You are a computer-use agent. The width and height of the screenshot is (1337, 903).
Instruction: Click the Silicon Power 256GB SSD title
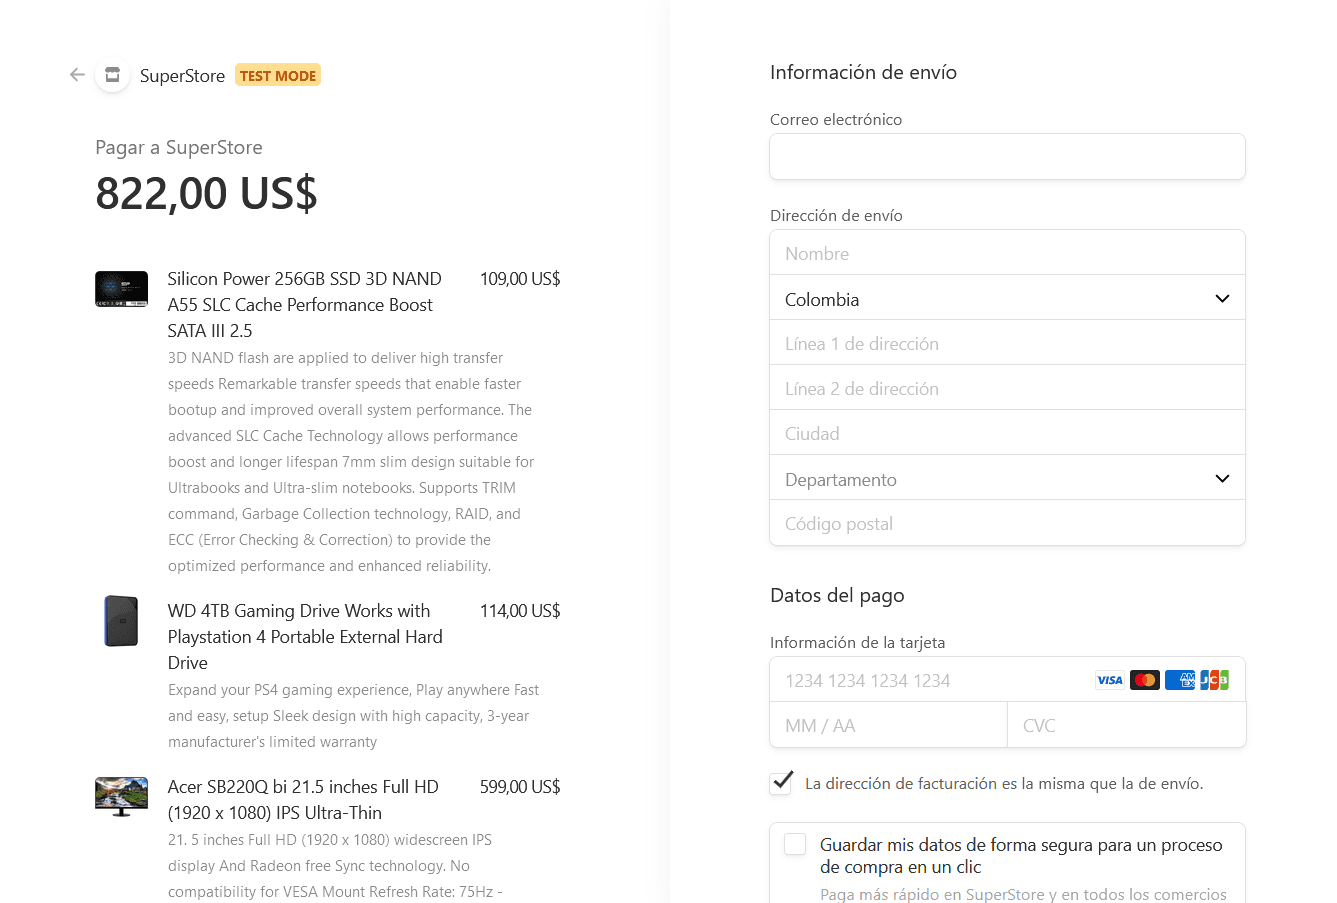pyautogui.click(x=305, y=305)
